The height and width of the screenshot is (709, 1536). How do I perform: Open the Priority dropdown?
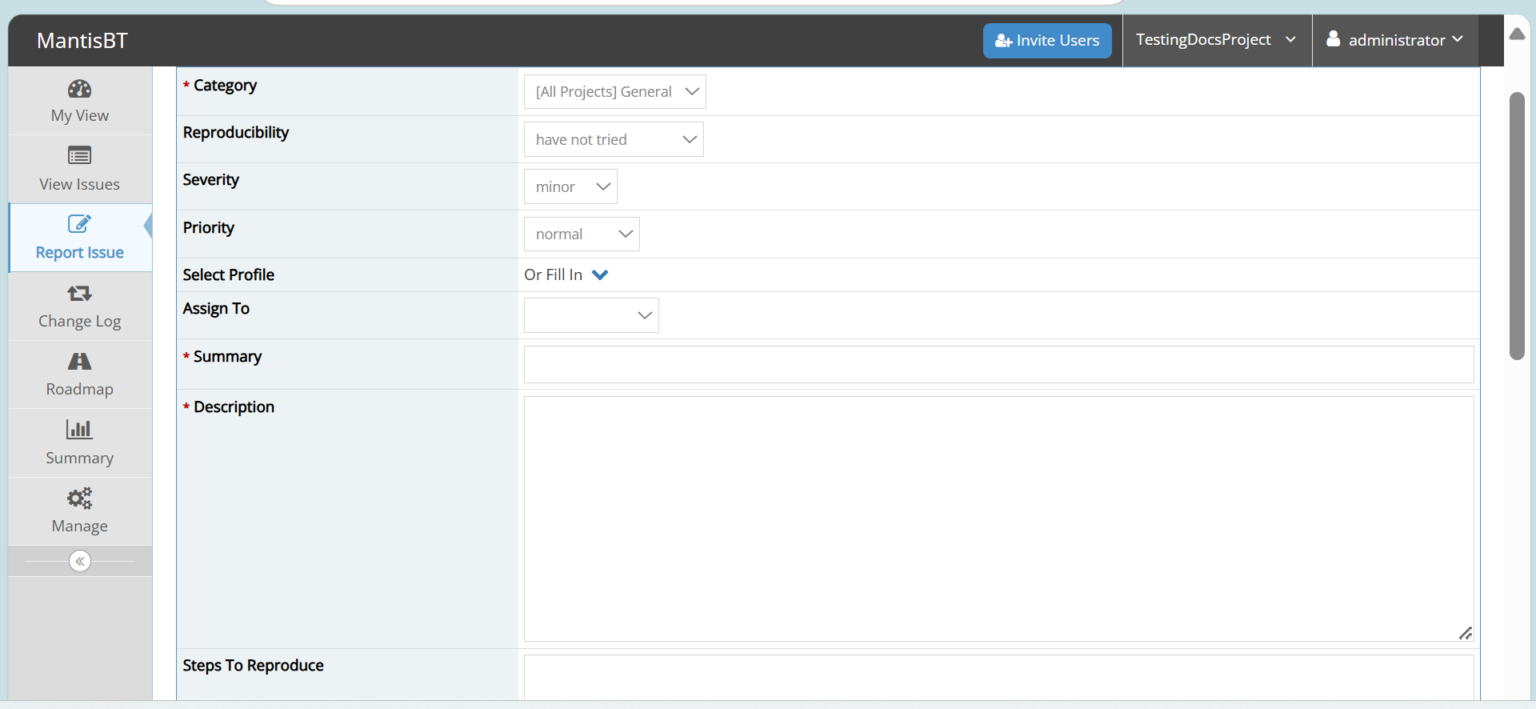click(581, 233)
